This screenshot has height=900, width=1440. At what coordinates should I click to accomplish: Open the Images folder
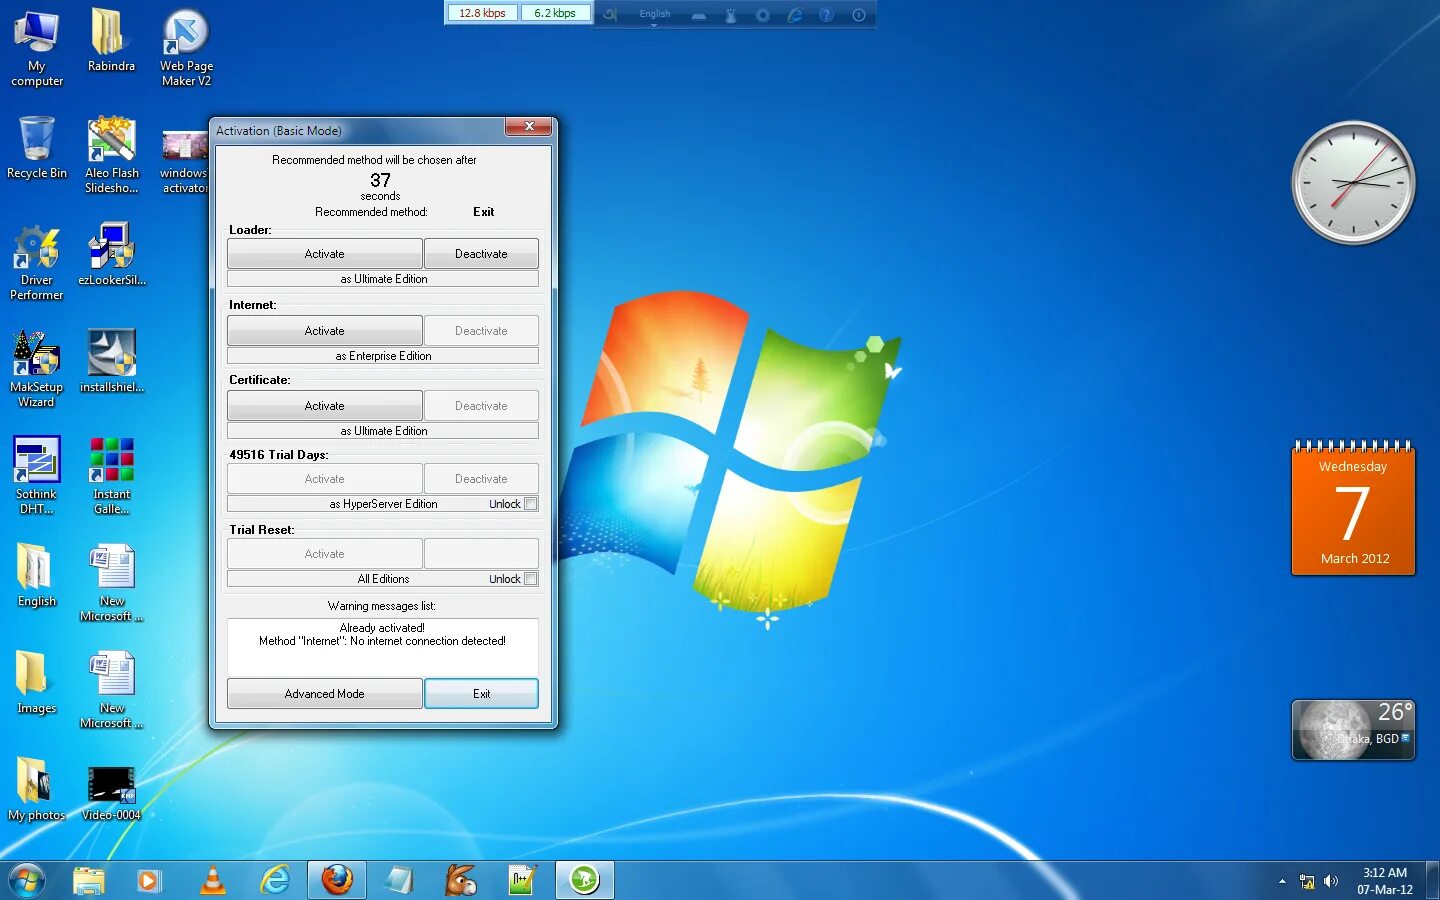pyautogui.click(x=37, y=682)
